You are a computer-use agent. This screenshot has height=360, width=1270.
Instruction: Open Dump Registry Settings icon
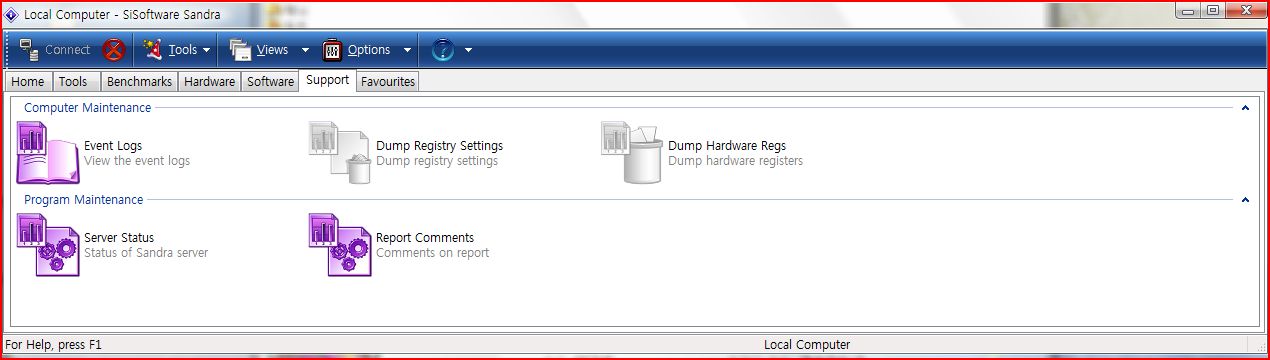pyautogui.click(x=340, y=153)
